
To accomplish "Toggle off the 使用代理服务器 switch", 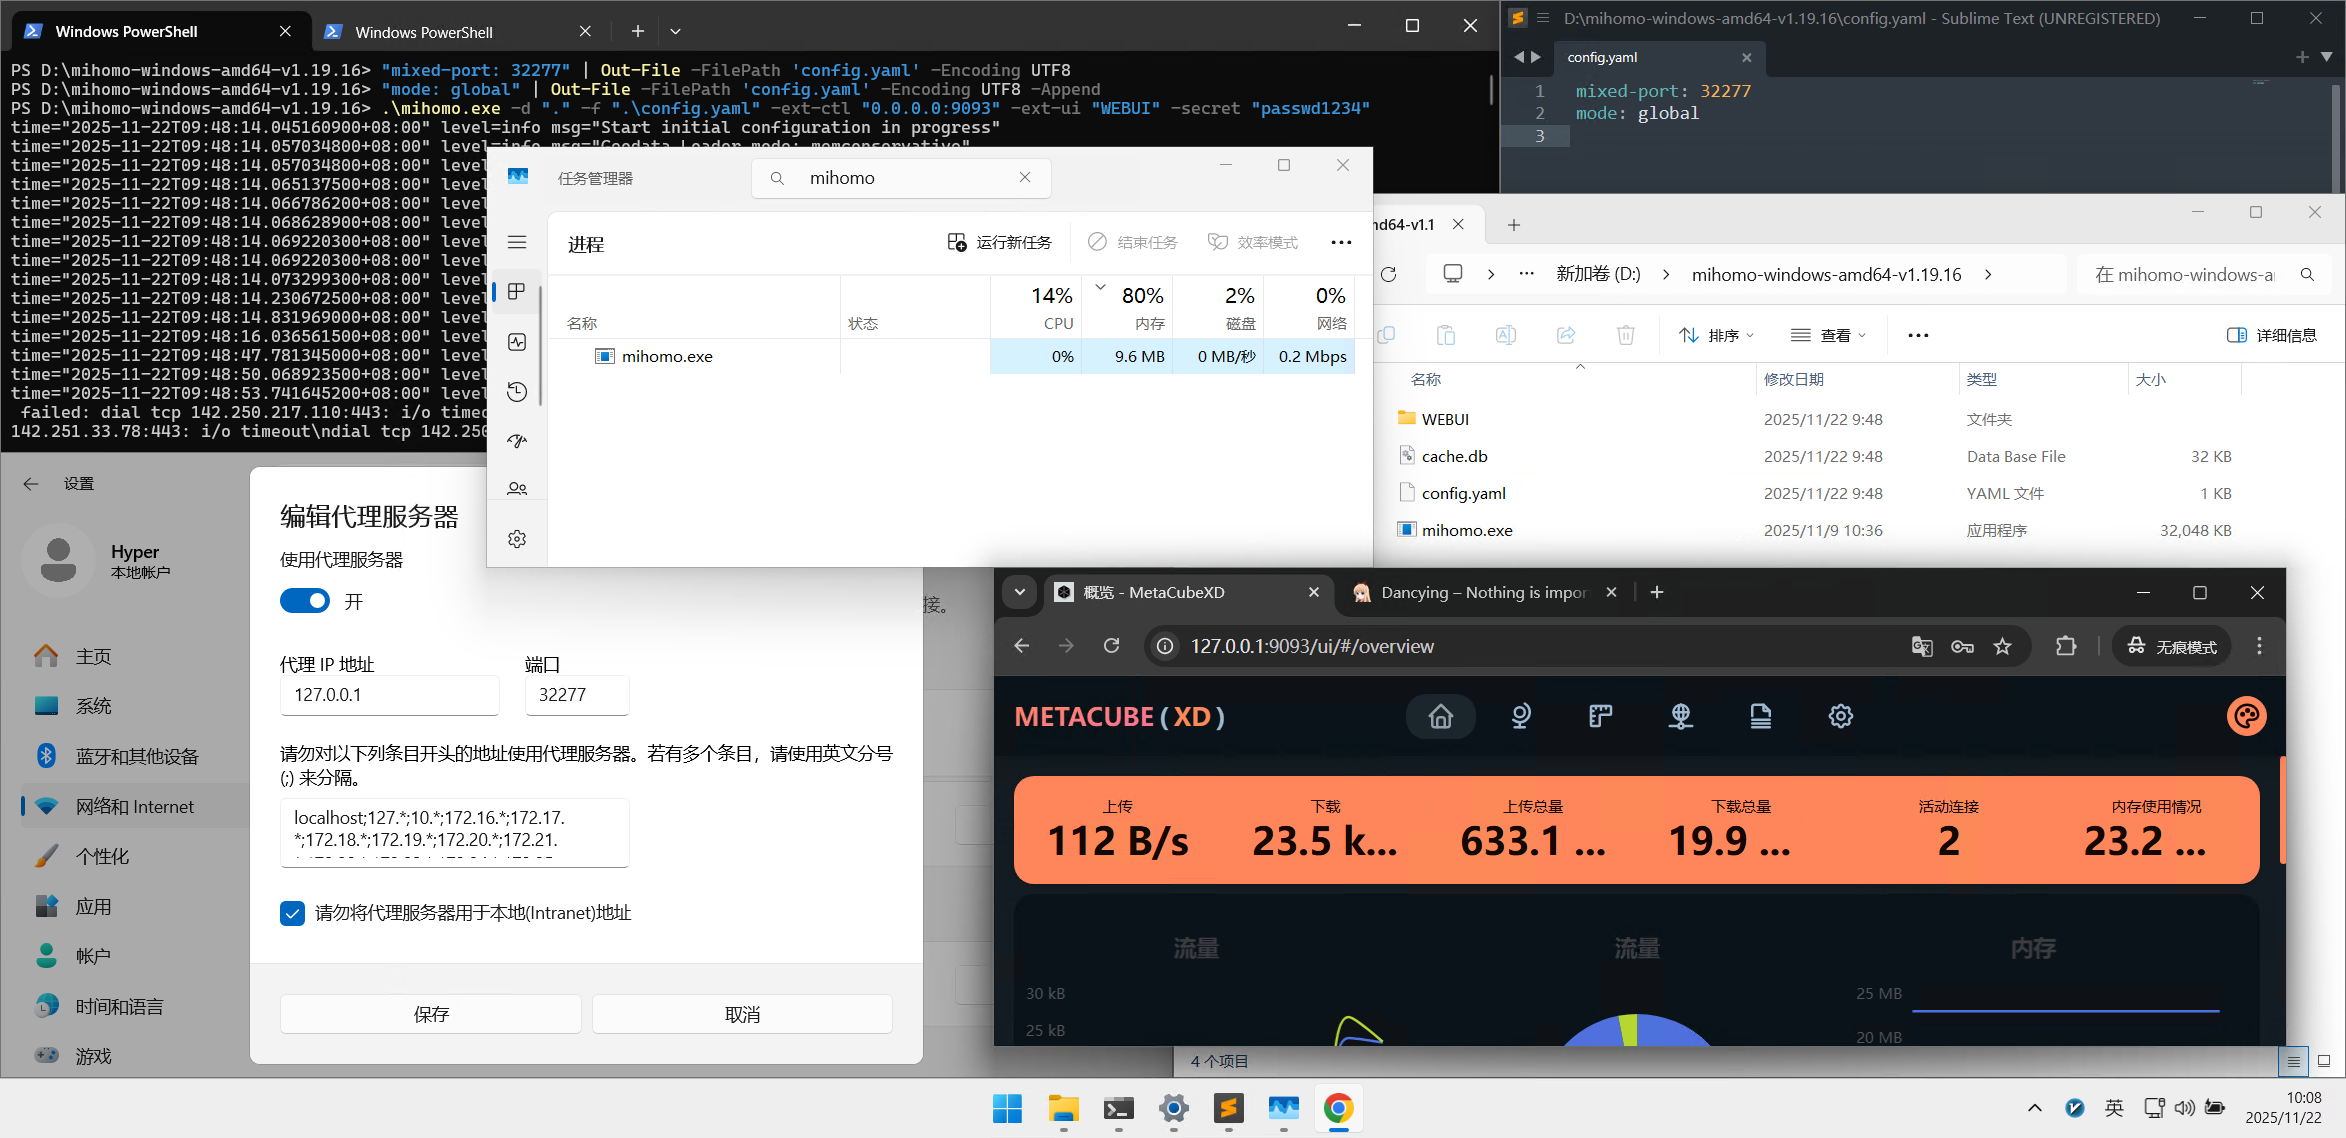I will tap(305, 600).
